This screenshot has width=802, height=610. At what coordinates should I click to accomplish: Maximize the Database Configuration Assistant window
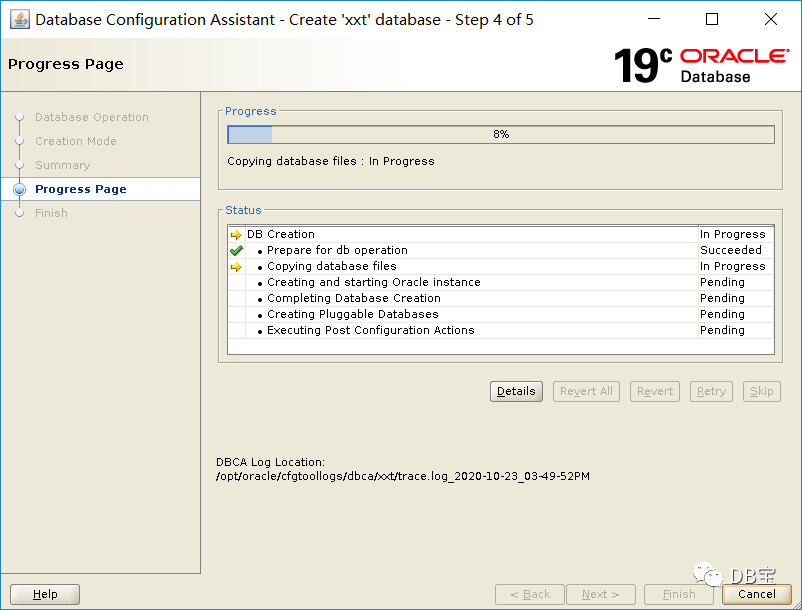coord(712,19)
